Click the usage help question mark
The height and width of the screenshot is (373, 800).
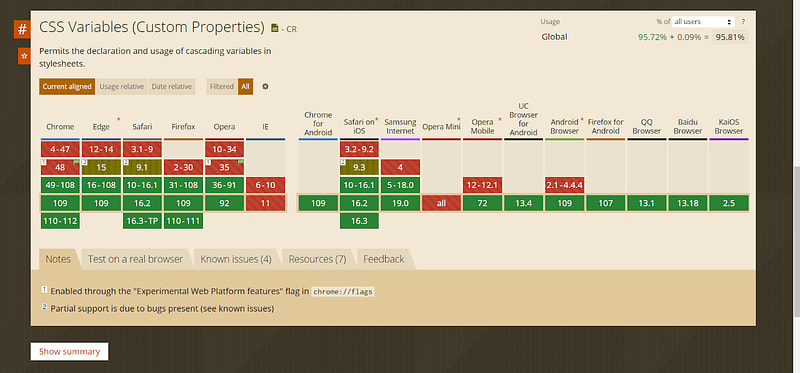pyautogui.click(x=743, y=22)
